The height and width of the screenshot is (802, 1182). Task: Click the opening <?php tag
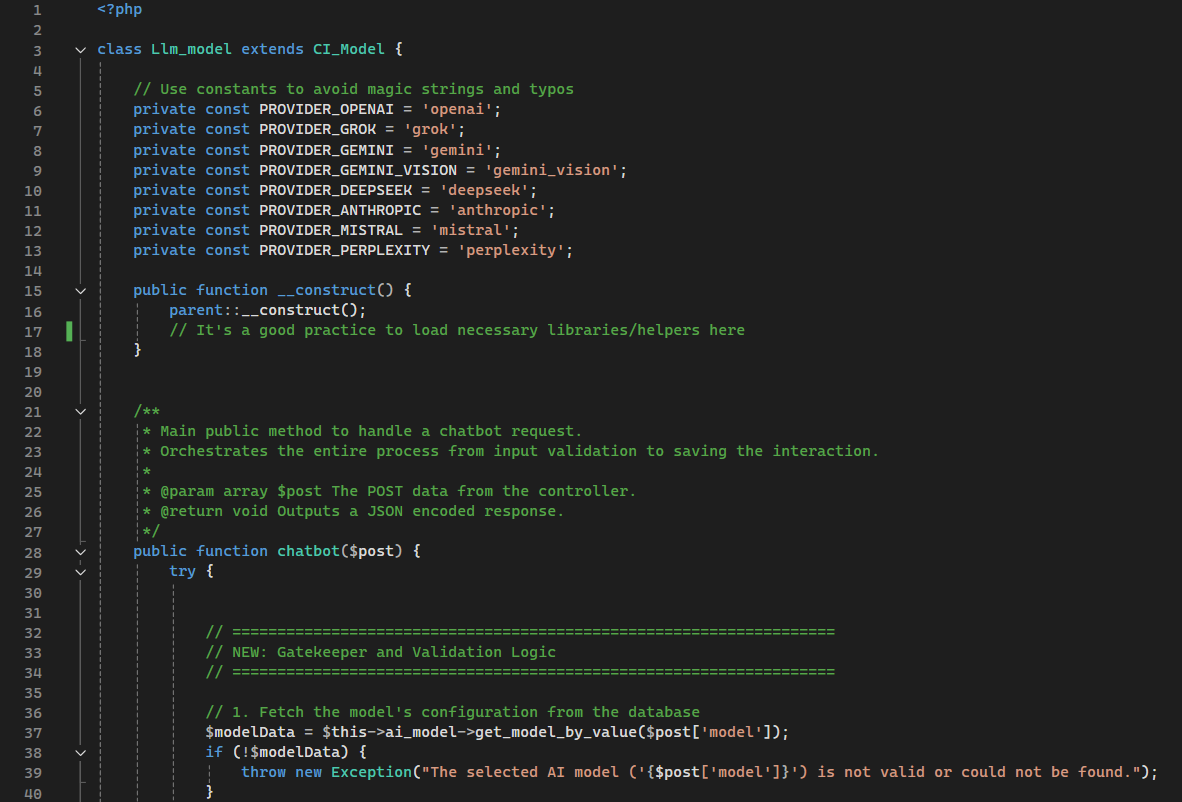point(119,9)
